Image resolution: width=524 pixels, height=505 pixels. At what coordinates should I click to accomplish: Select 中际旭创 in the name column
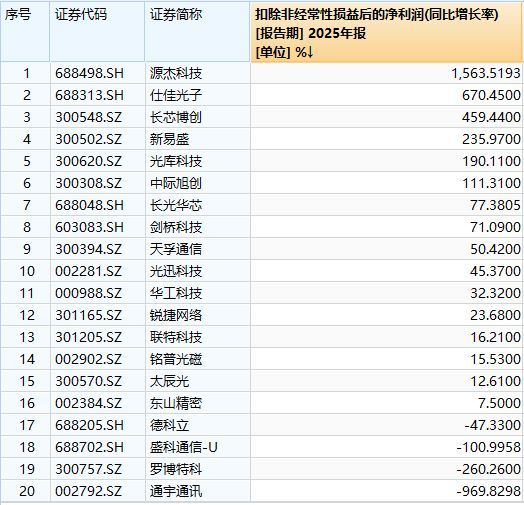(x=176, y=183)
